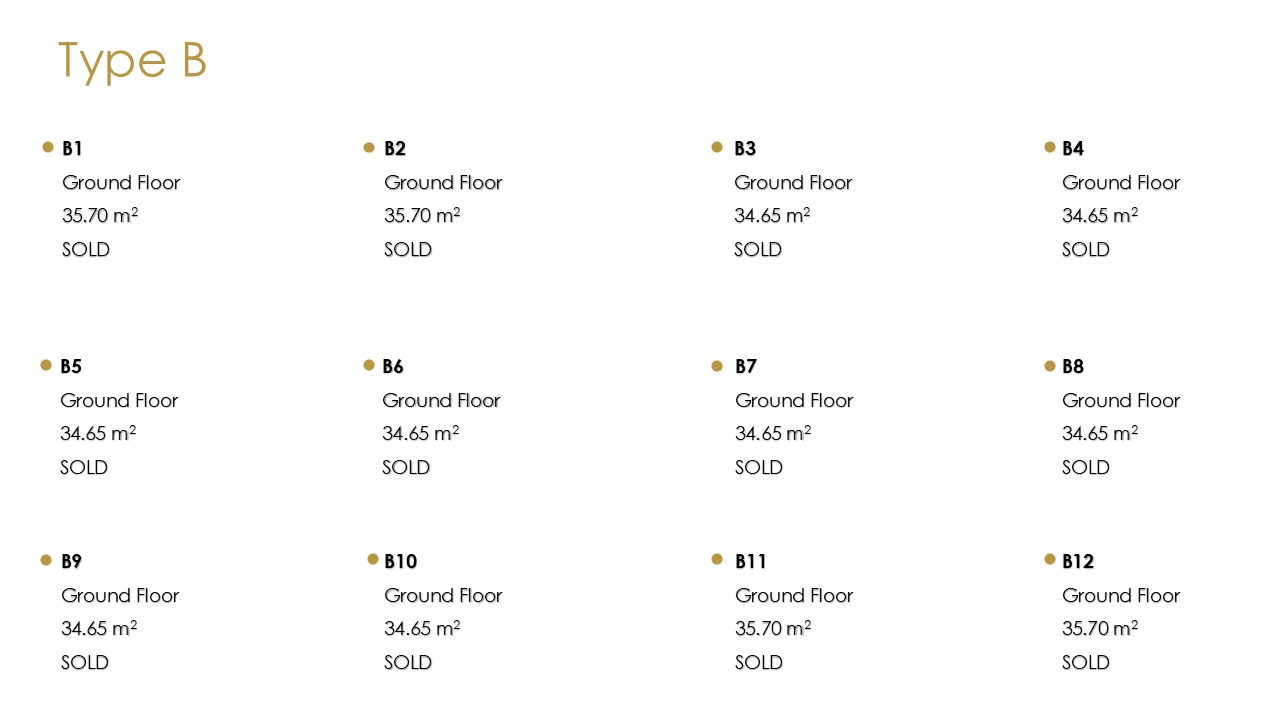Select the B11 unit heading
1280x720 pixels.
[751, 562]
